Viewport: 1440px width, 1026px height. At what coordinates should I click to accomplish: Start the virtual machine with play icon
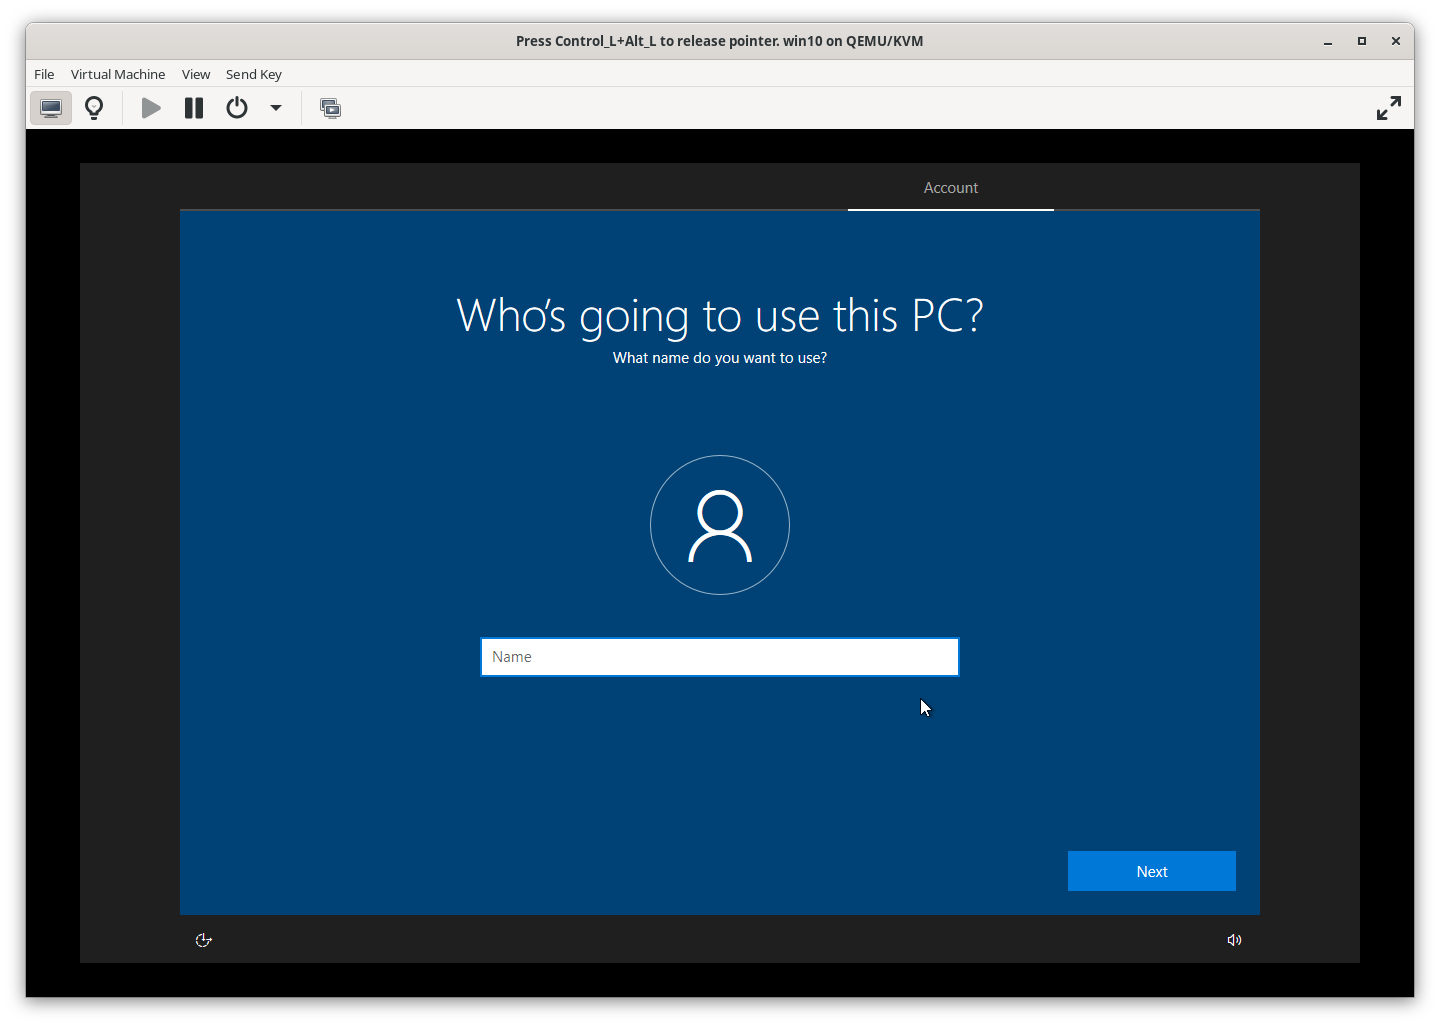click(151, 108)
